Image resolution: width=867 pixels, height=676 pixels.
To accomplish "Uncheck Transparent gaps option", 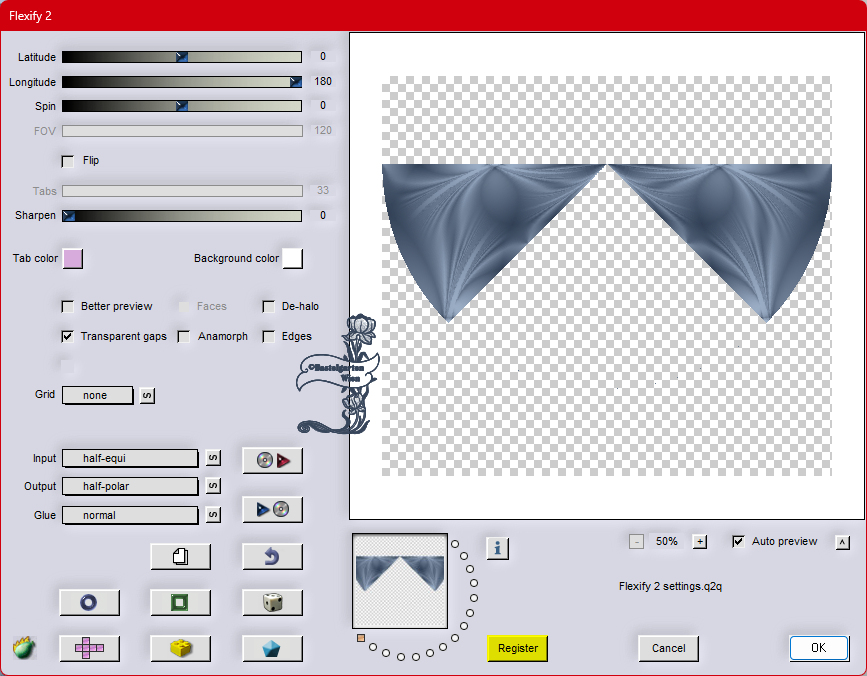I will [x=68, y=337].
